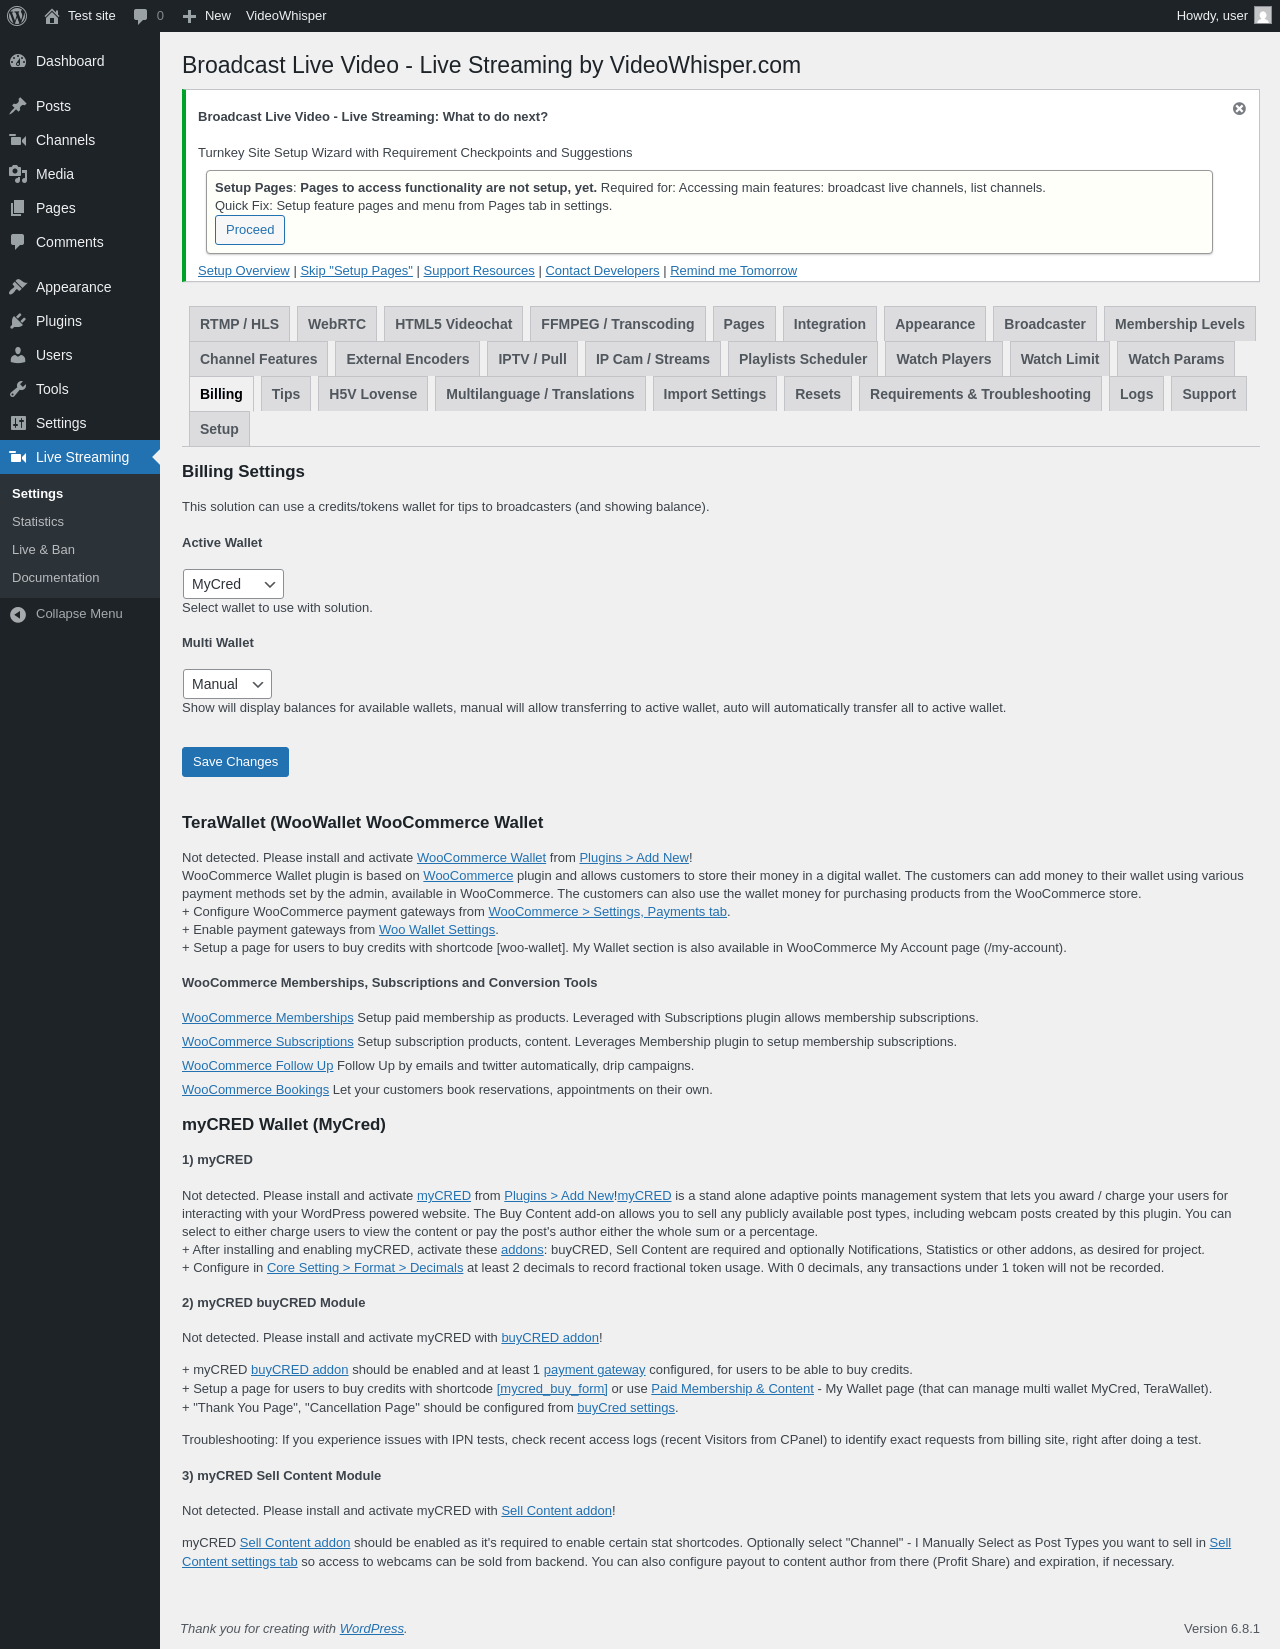Dismiss the setup wizard notice
This screenshot has width=1280, height=1649.
(x=1239, y=109)
